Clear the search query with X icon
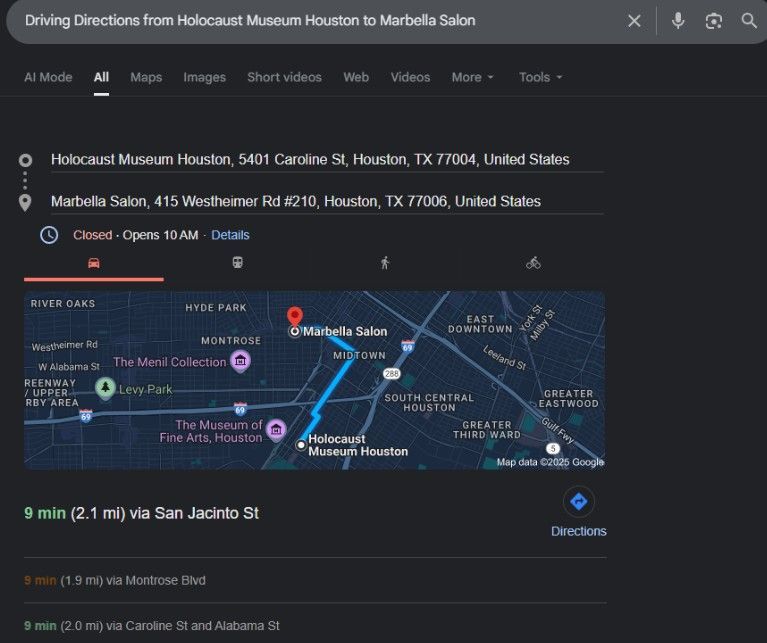767x643 pixels. (x=634, y=21)
